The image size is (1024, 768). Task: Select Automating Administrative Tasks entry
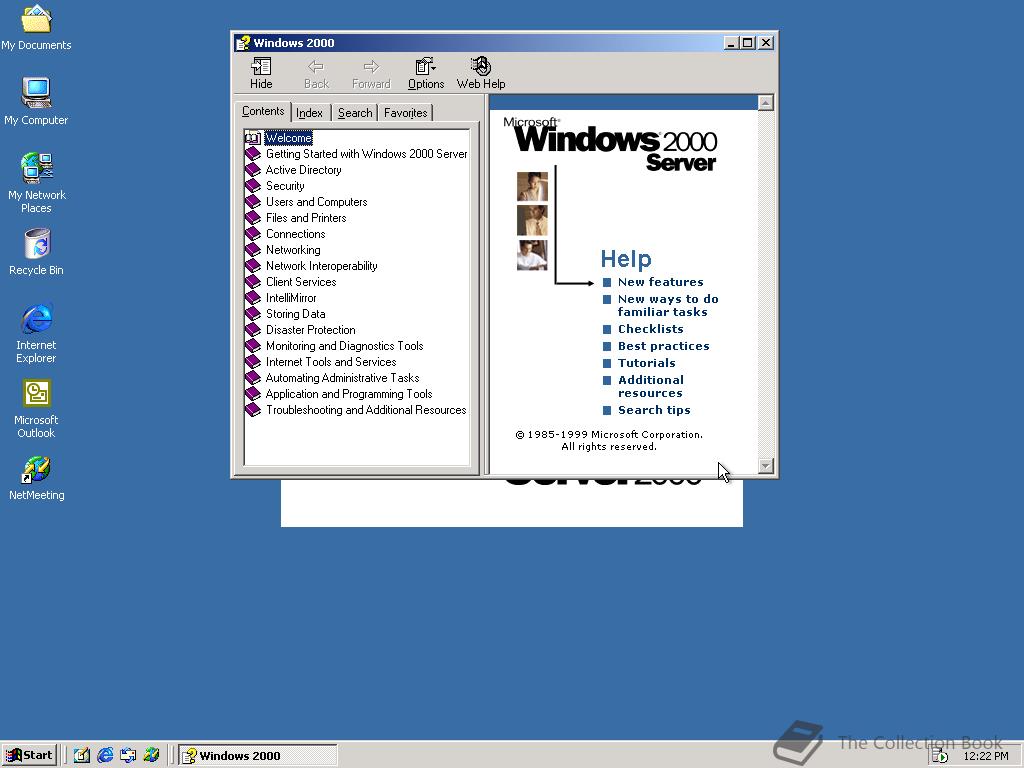tap(342, 378)
